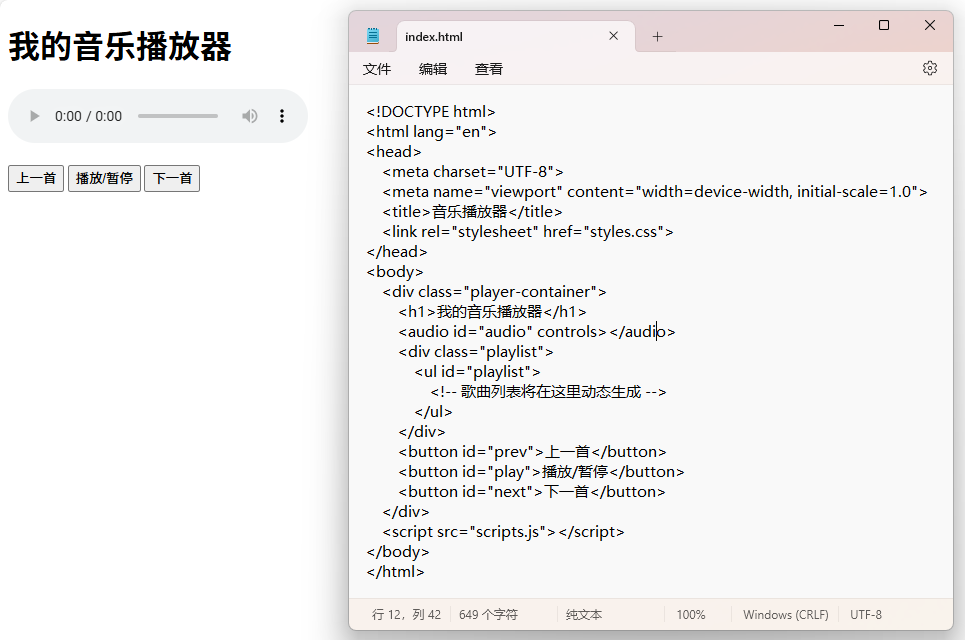Click the meta viewport line
This screenshot has width=965, height=640.
pyautogui.click(x=655, y=192)
